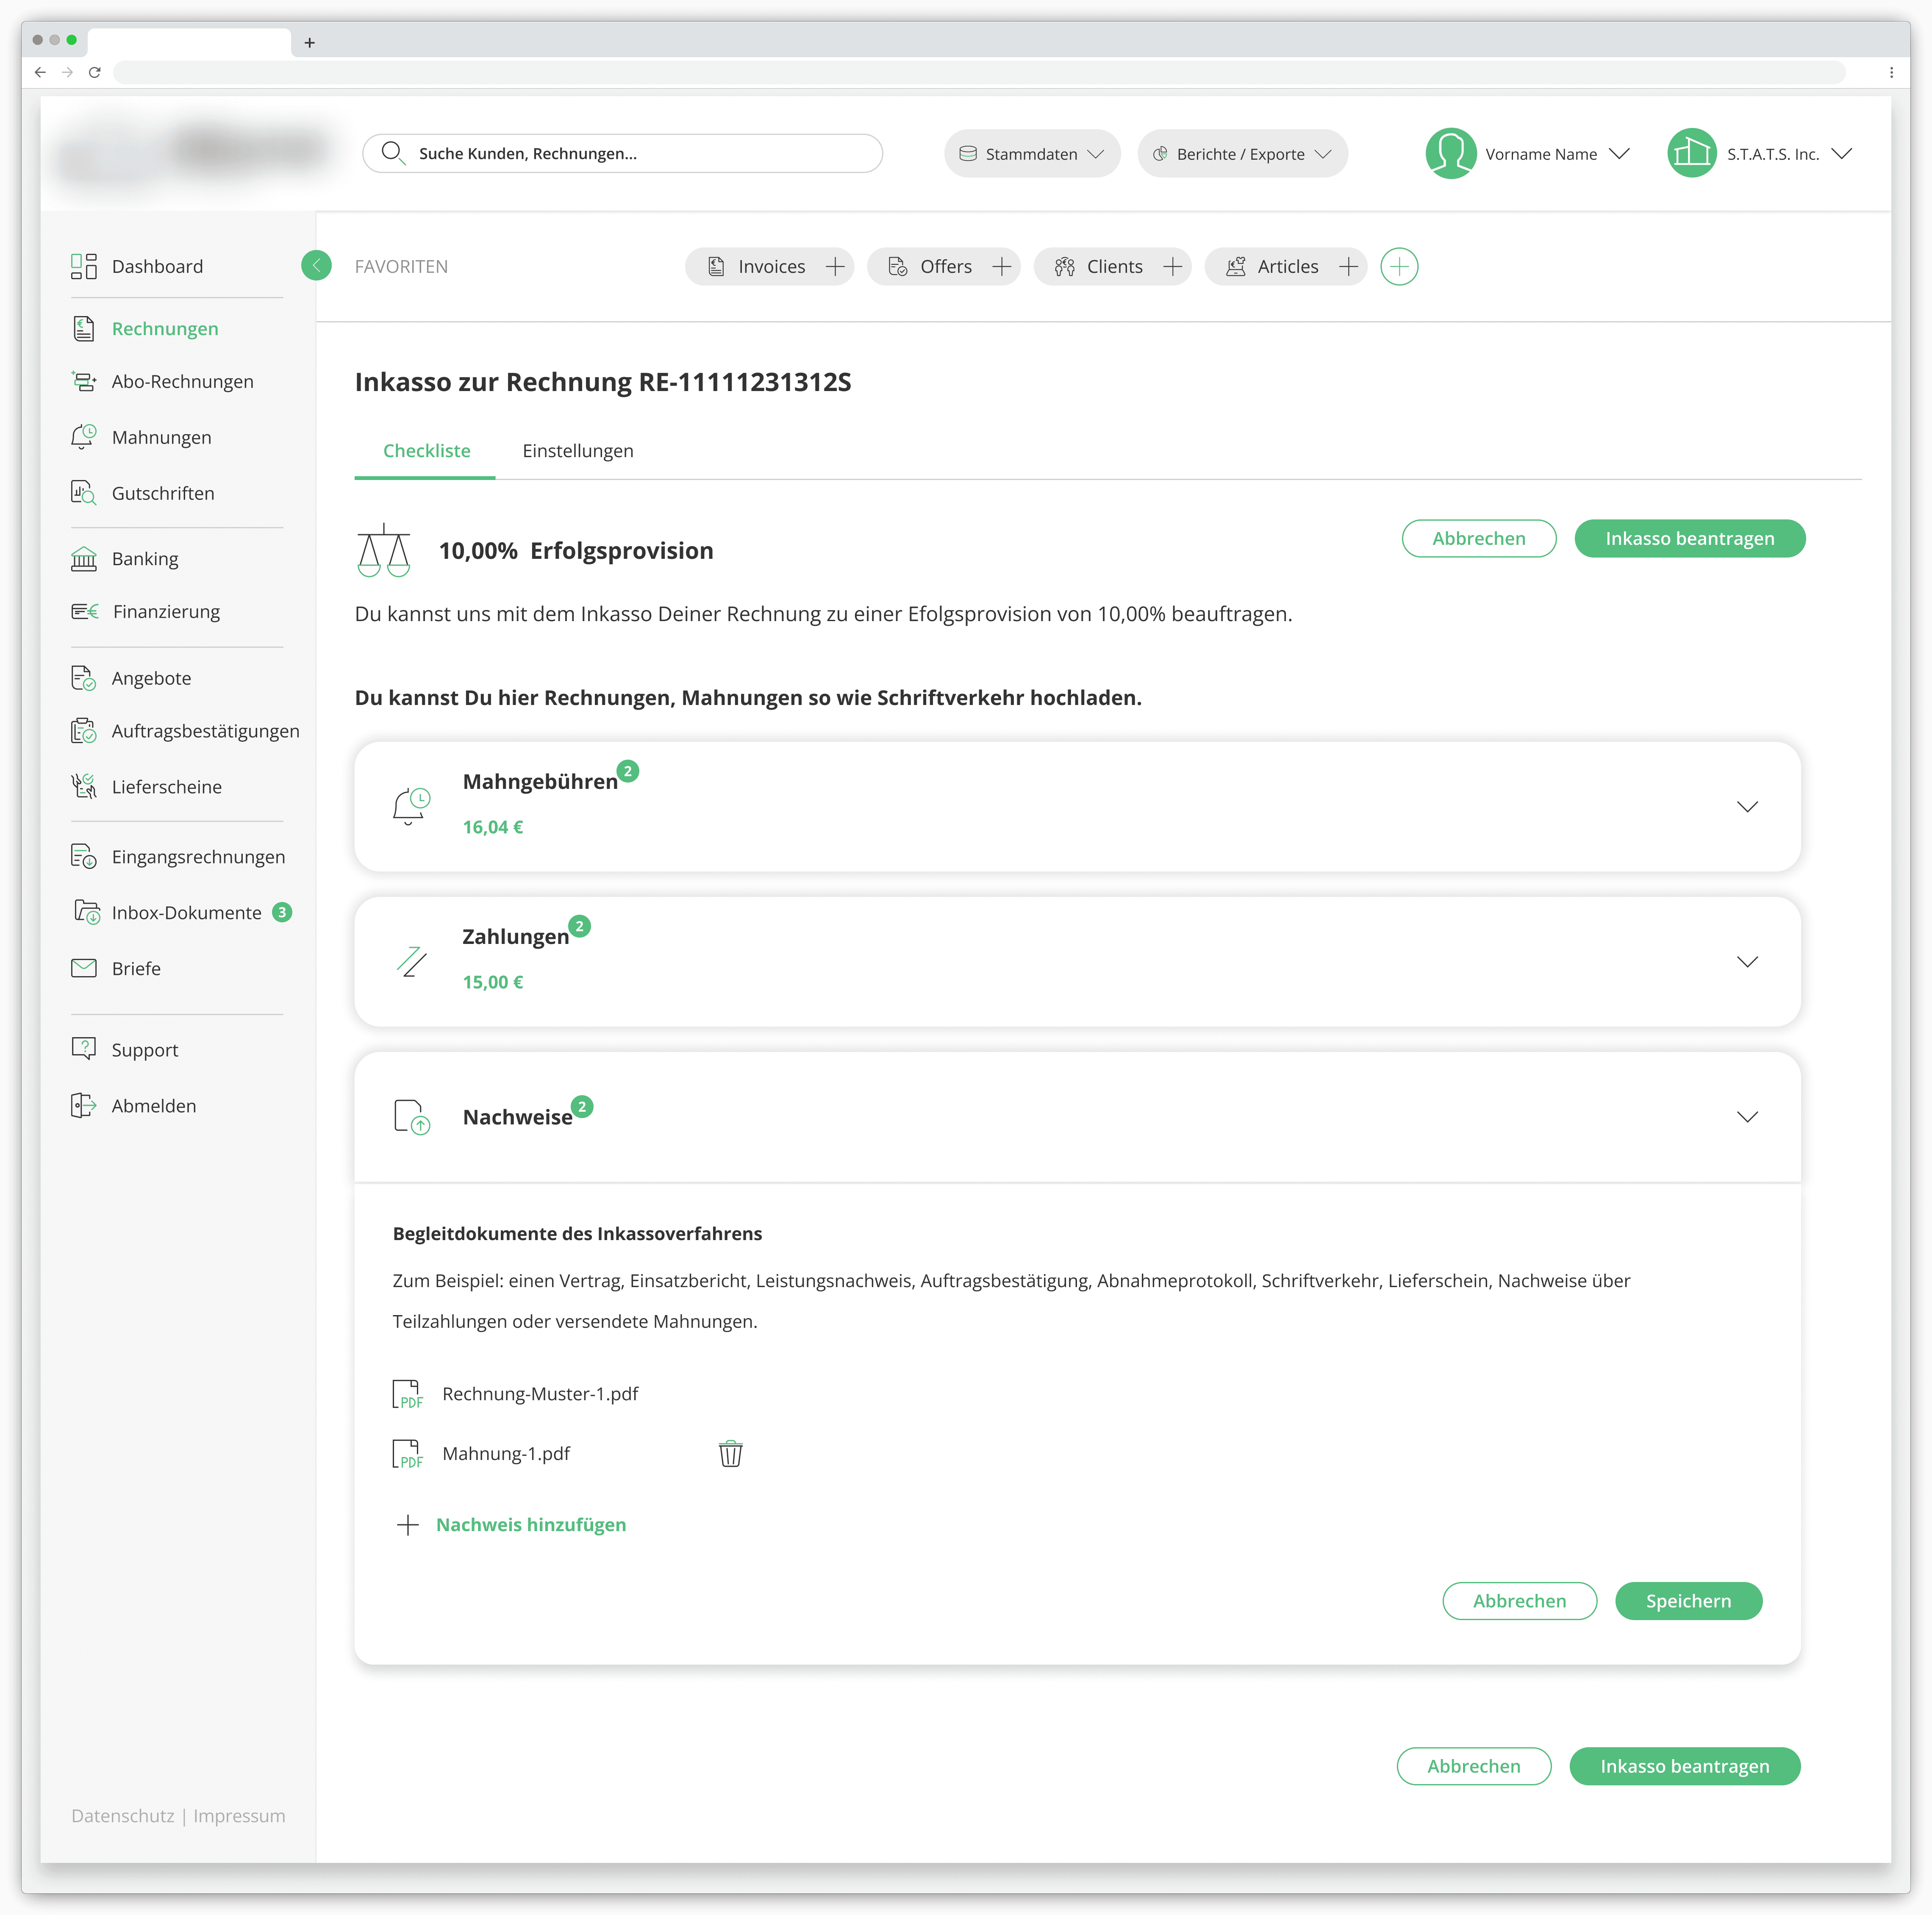Click the Banking sidebar icon
Screen dimensions: 1932x1915
84,558
